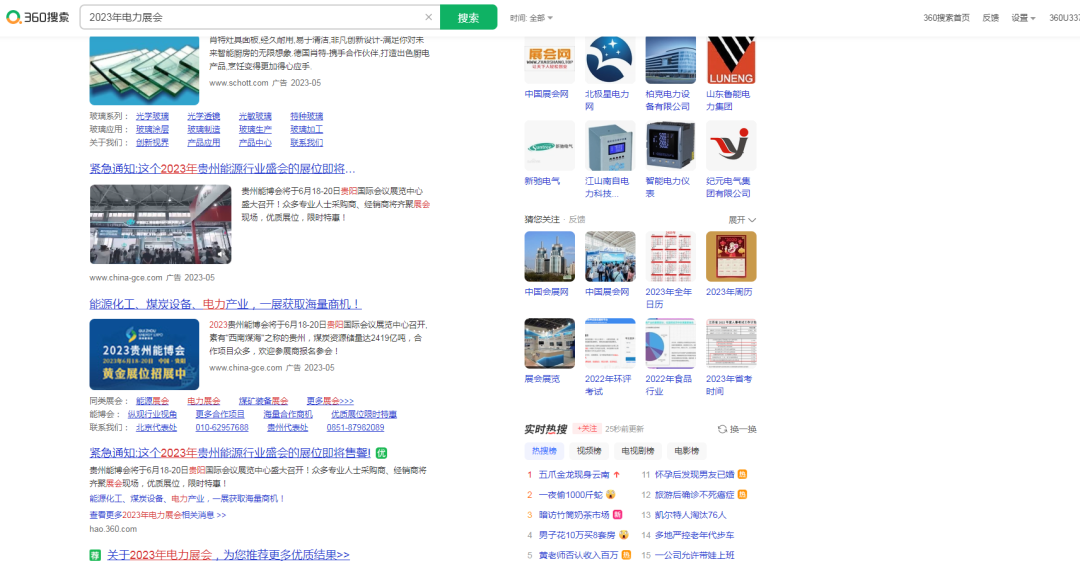Screen dimensions: 1080x564
Task: Click the green 搜索 button
Action: click(x=468, y=17)
